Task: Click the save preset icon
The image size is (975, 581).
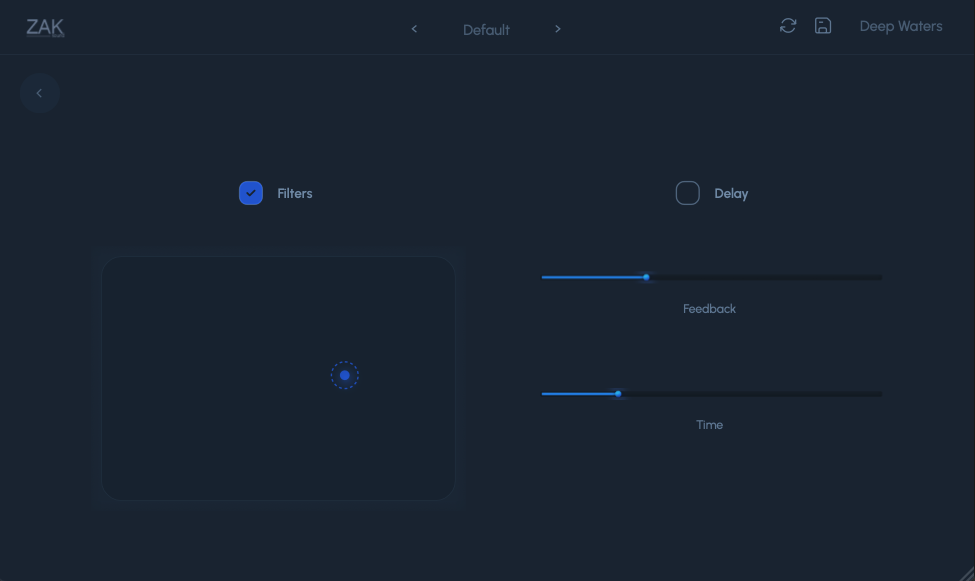Action: coord(823,26)
